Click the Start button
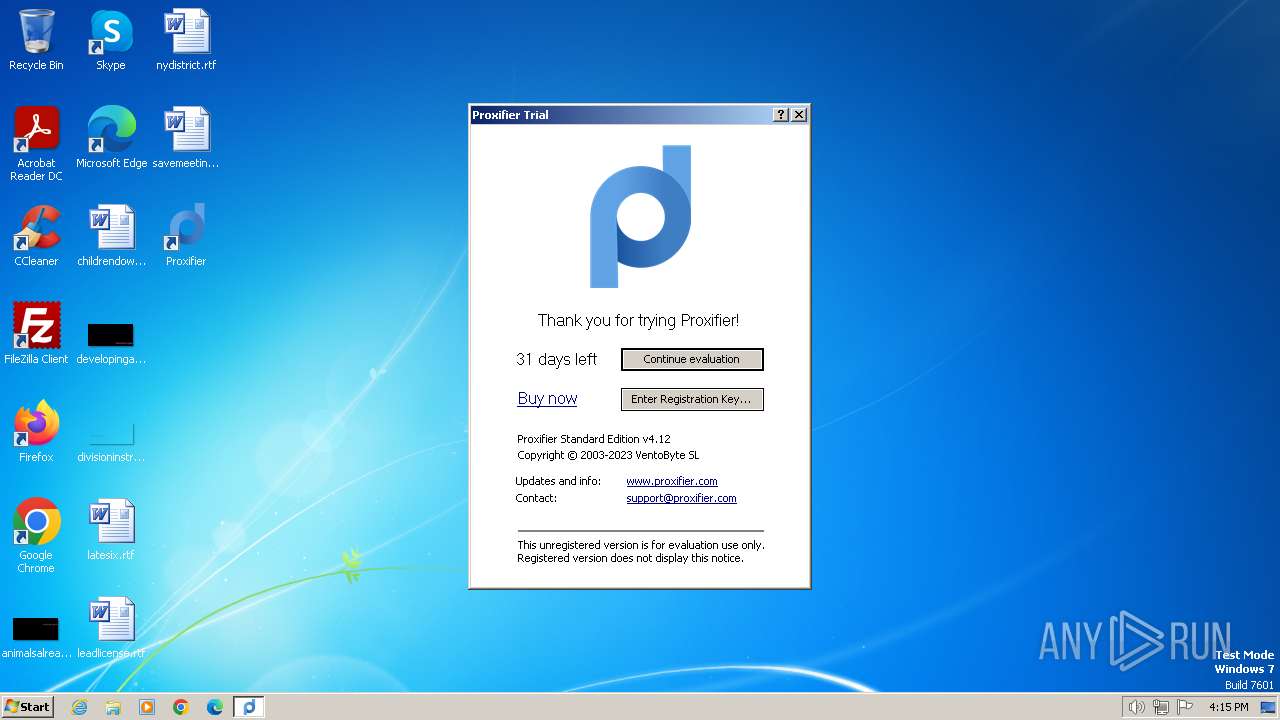Viewport: 1280px width, 720px height. point(27,707)
